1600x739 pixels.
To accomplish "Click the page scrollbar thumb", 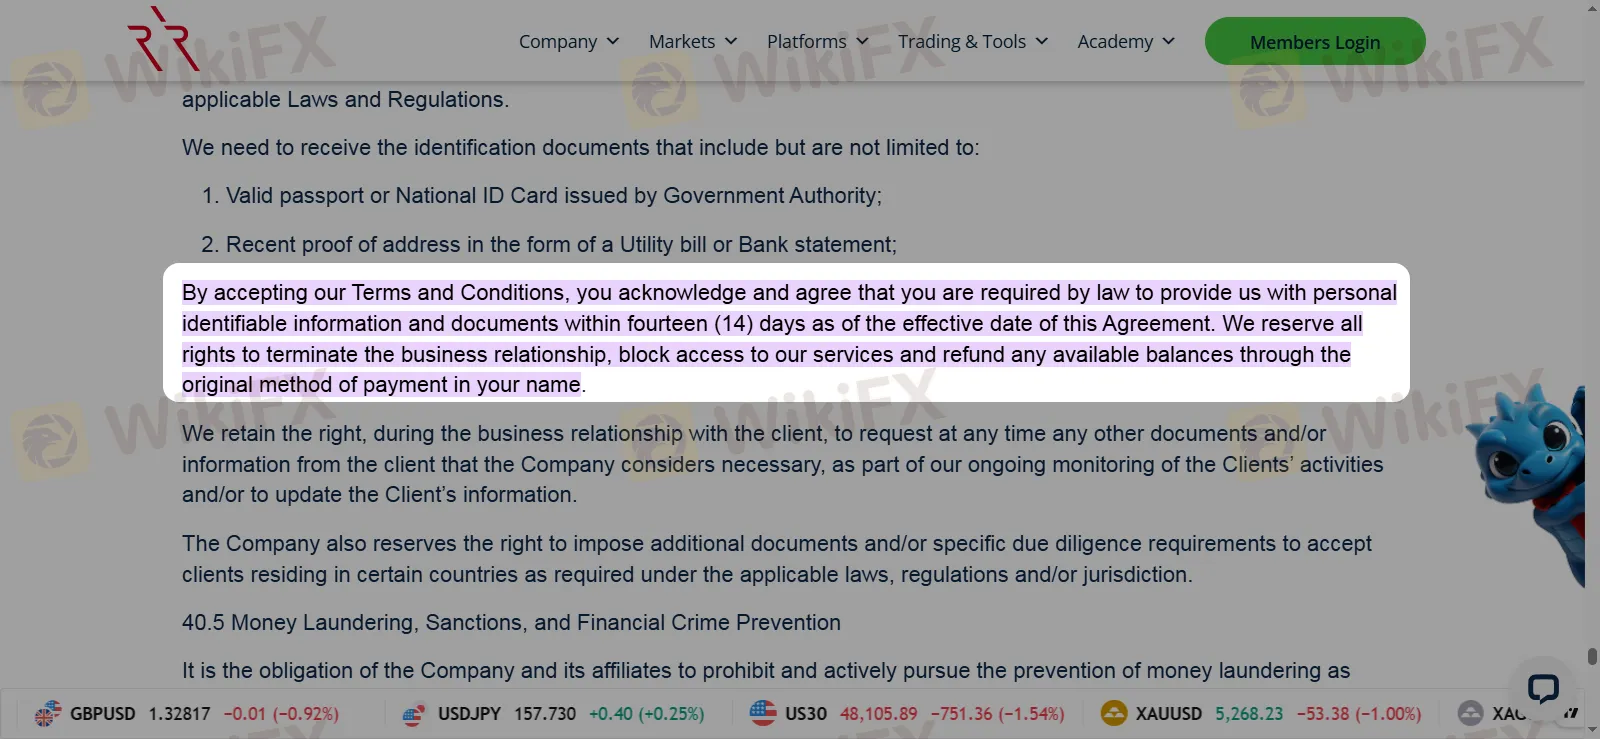I will (1592, 656).
